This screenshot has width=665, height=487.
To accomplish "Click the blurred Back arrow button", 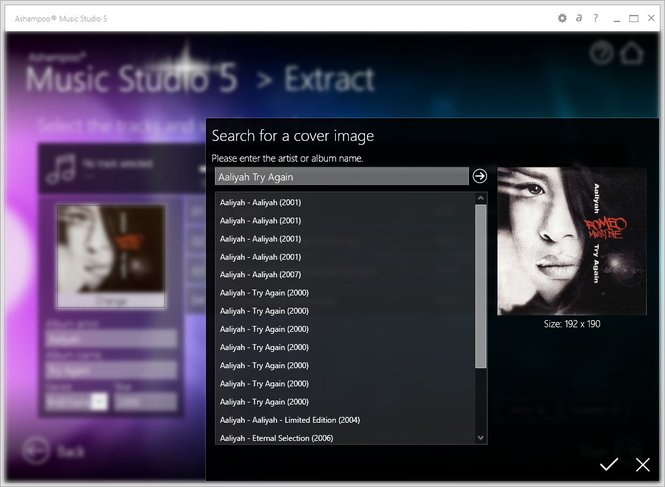I will (36, 451).
